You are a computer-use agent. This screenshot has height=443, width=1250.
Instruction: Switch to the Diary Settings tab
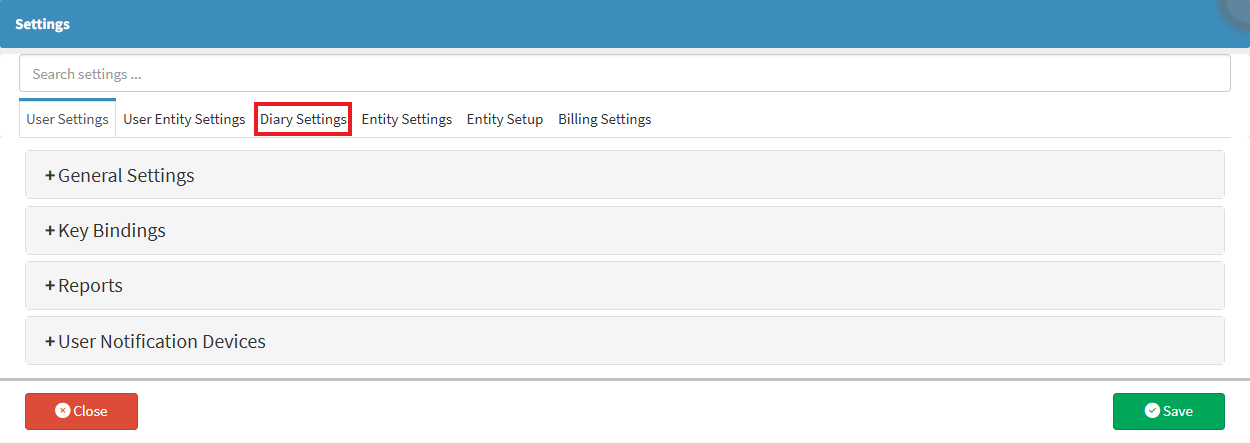click(303, 119)
